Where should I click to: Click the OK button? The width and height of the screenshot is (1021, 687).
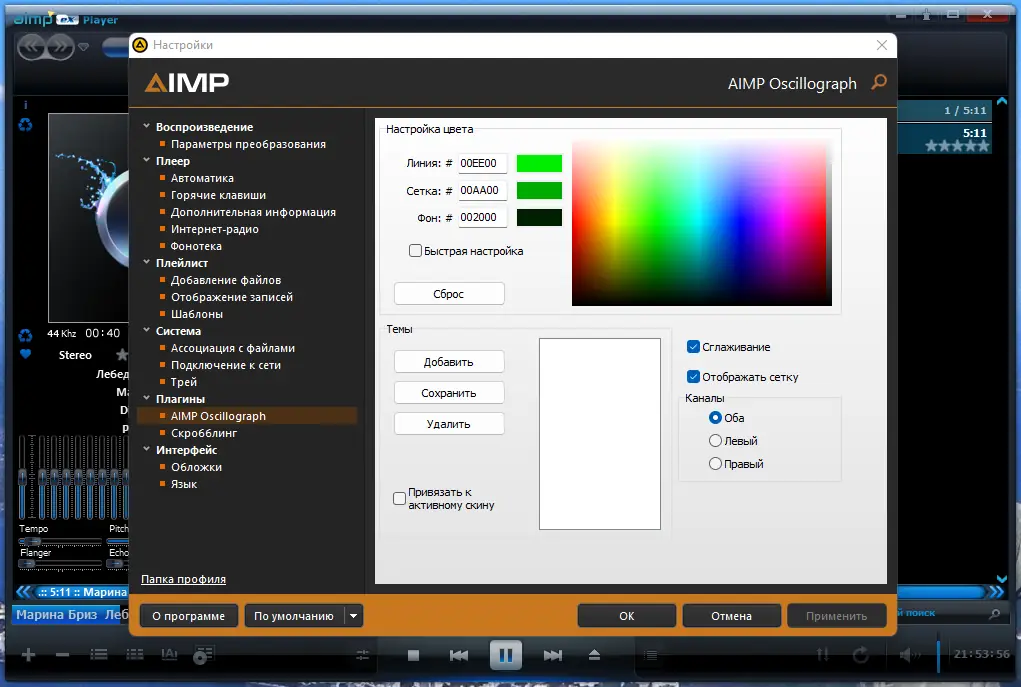tap(626, 616)
